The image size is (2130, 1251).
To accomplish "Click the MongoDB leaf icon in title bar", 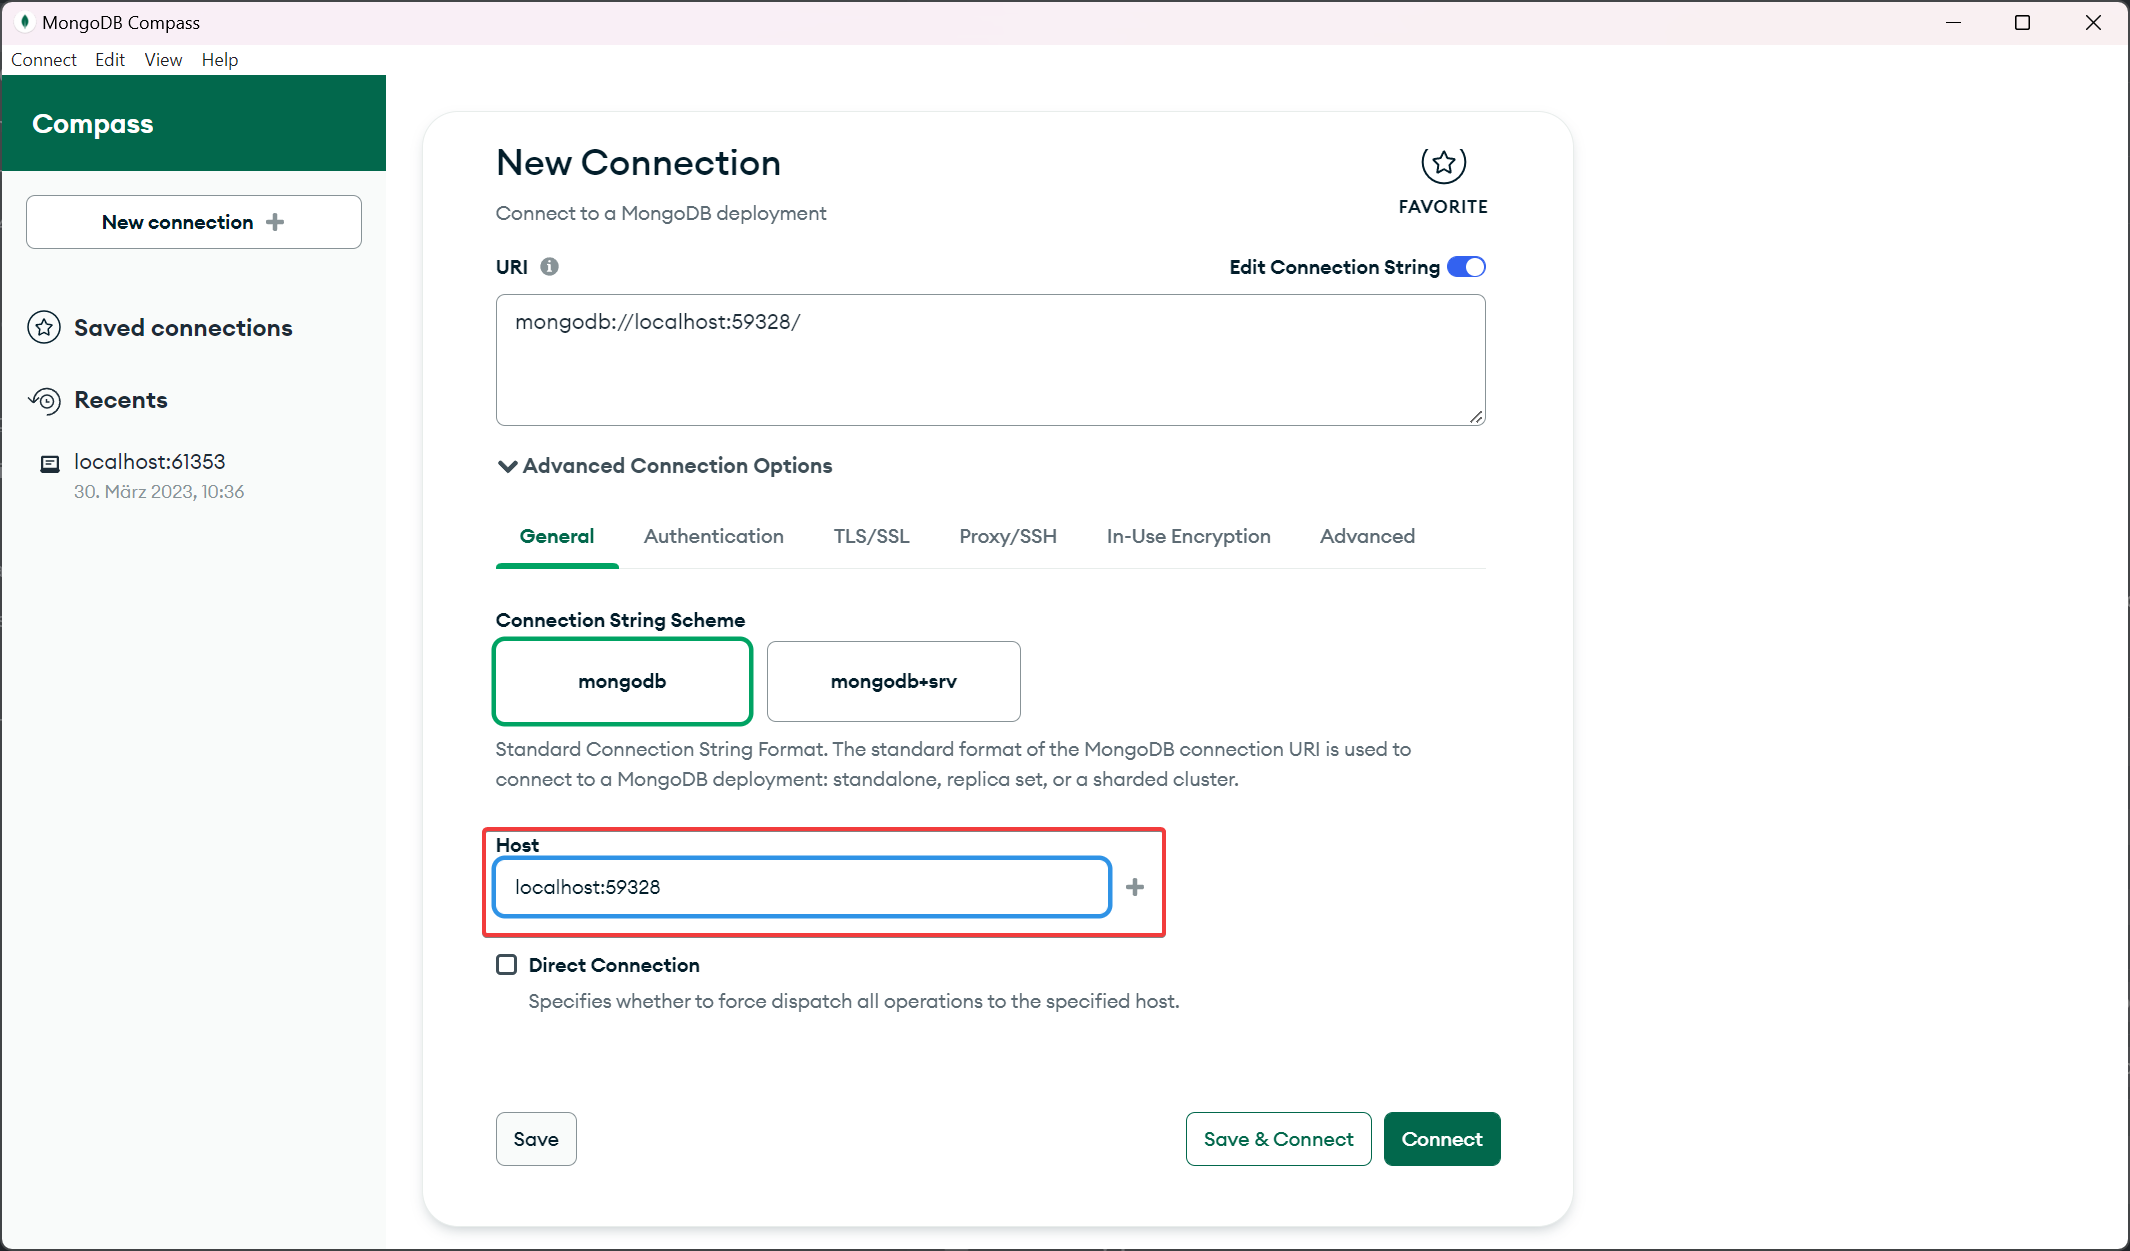I will [x=24, y=22].
